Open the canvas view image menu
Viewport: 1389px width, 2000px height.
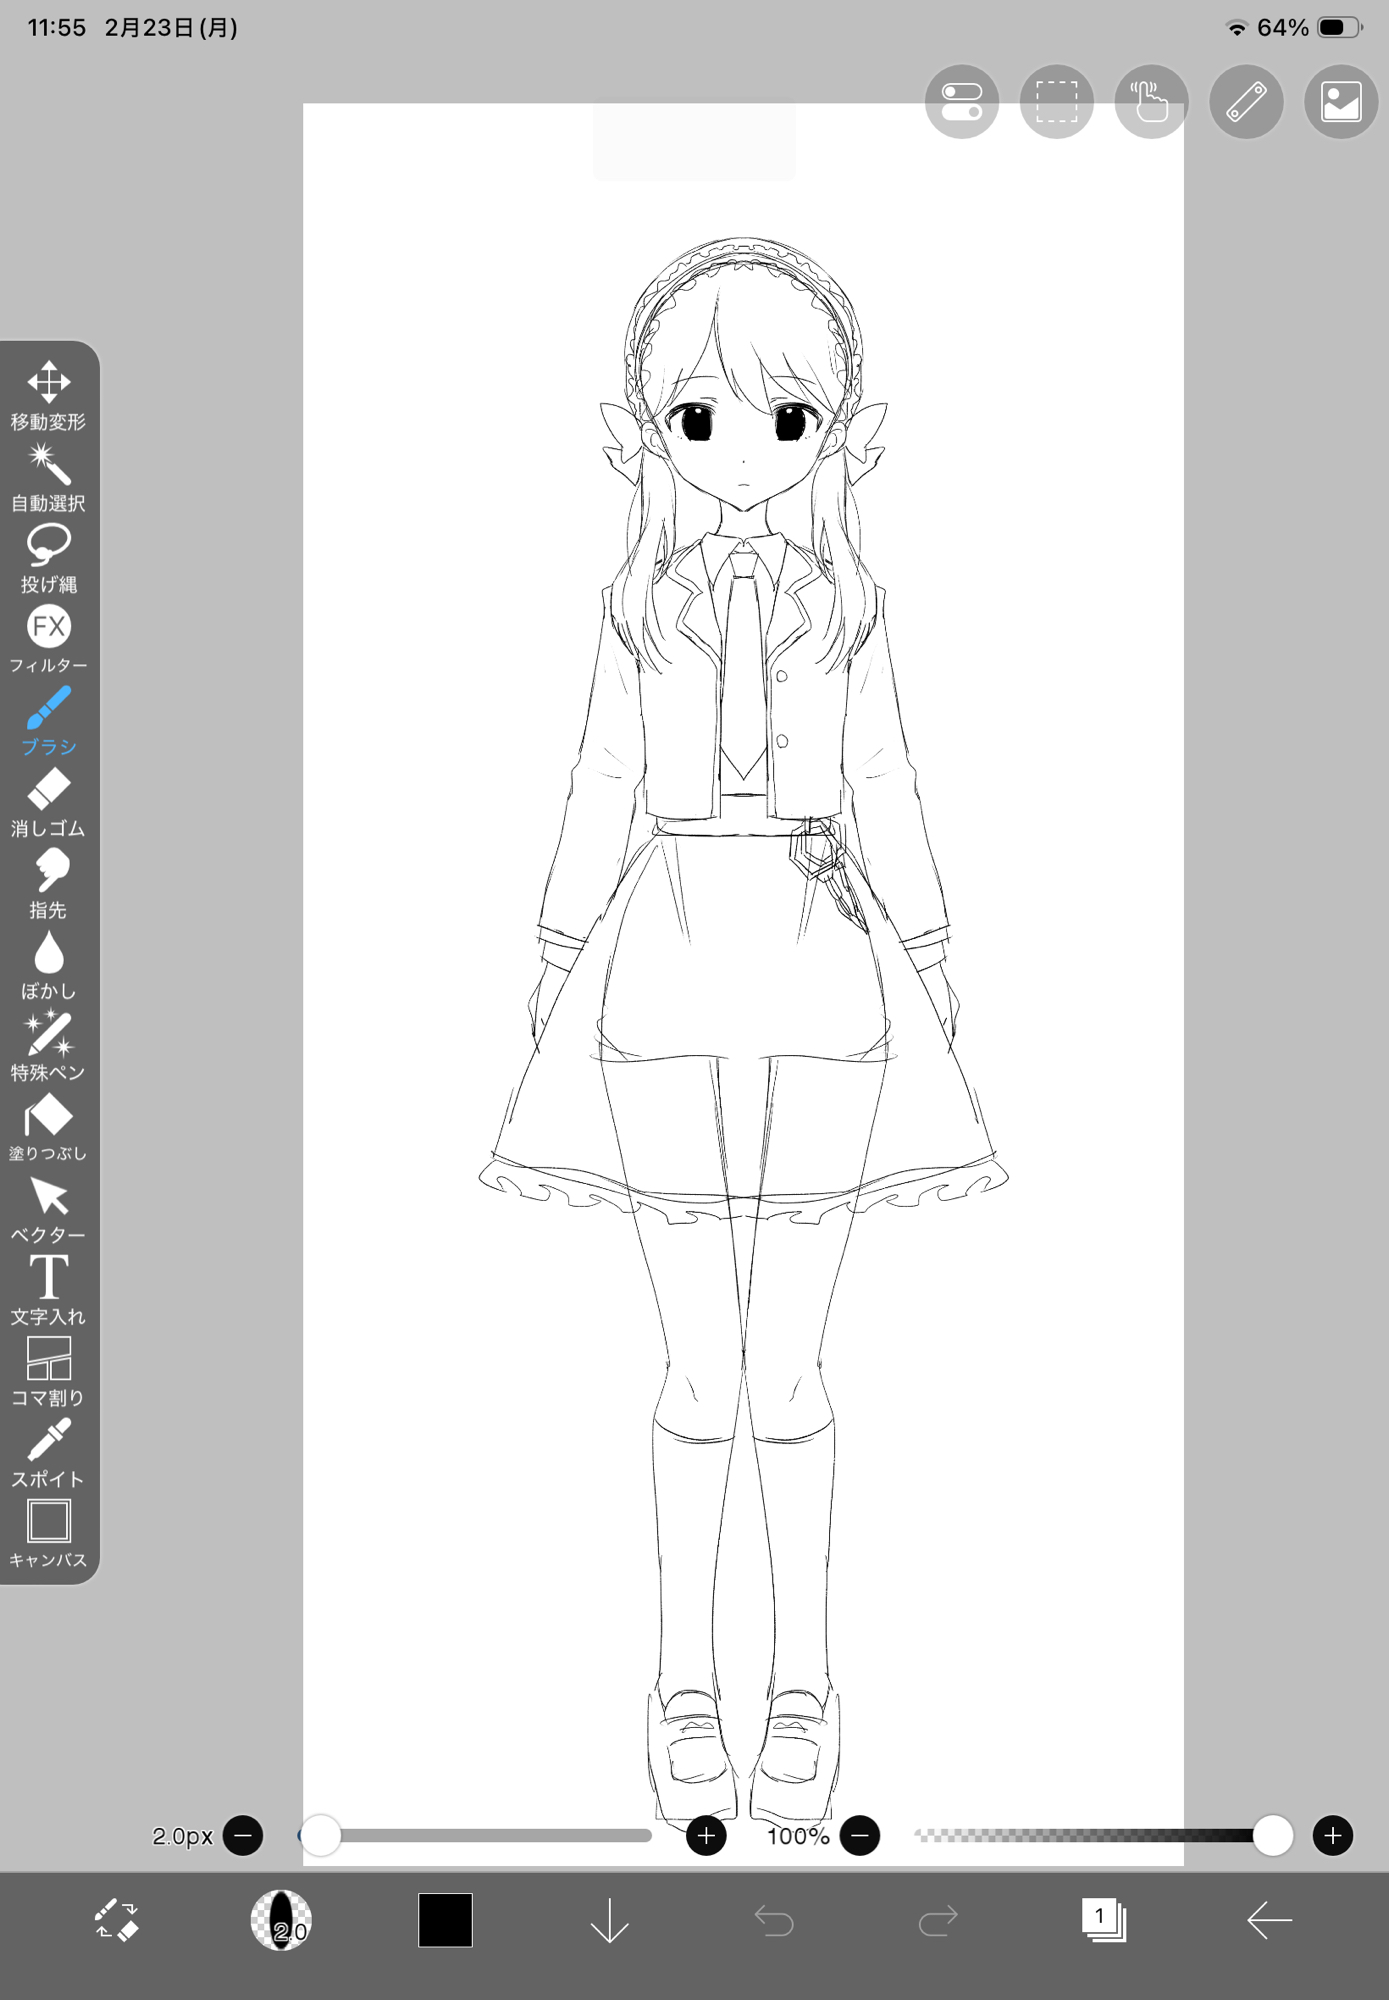[x=1340, y=102]
